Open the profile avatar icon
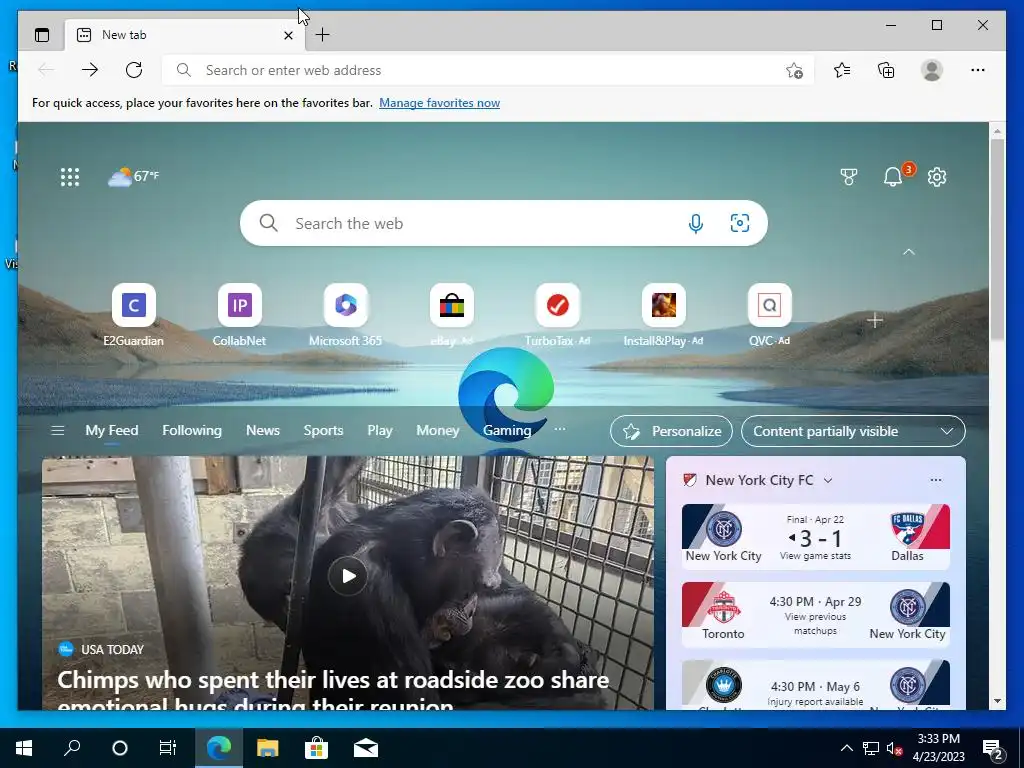Image resolution: width=1024 pixels, height=768 pixels. point(932,70)
